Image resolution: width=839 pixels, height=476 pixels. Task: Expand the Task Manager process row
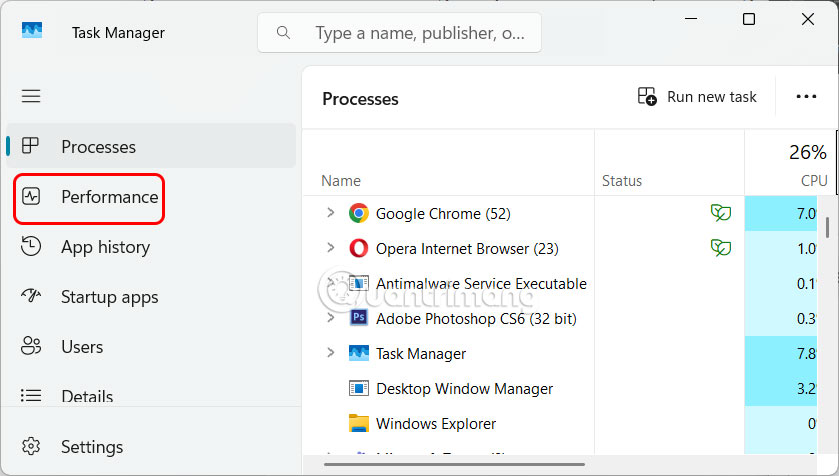[x=331, y=353]
